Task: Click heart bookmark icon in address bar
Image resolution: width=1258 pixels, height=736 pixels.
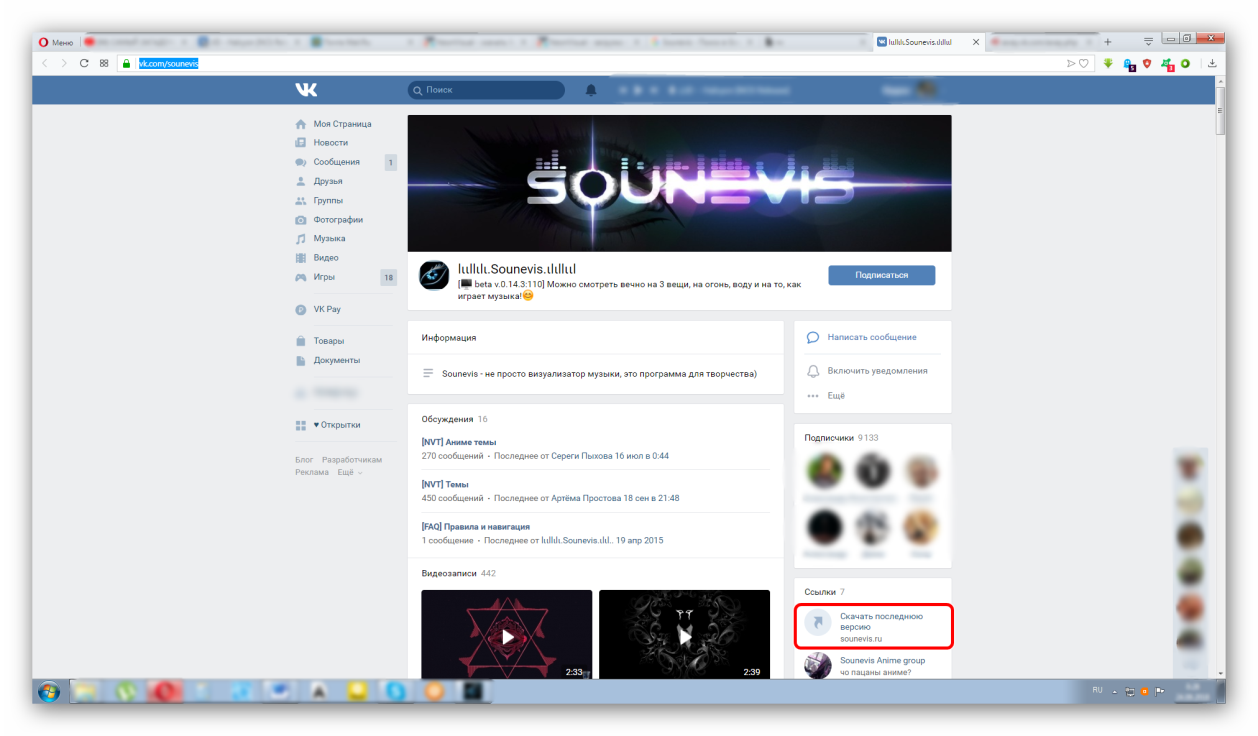Action: (x=1083, y=63)
